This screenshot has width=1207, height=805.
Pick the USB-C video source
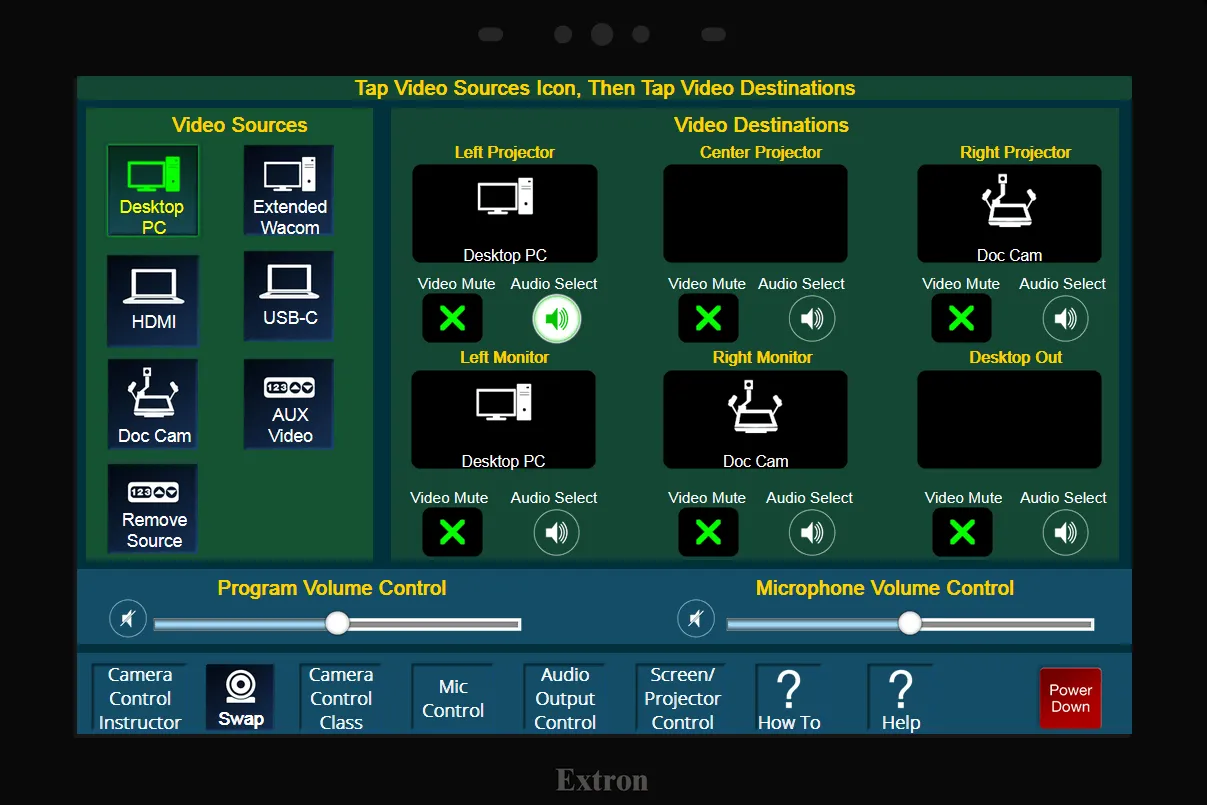point(289,297)
